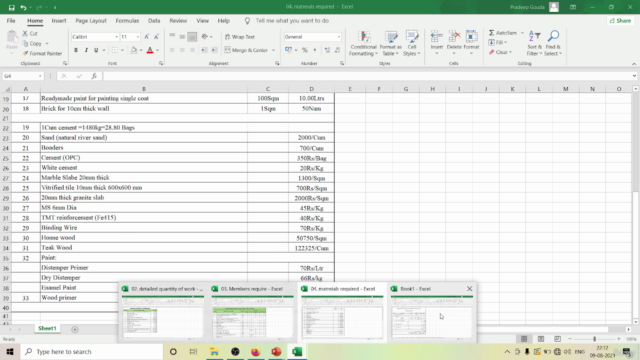Select the Sheet1 tab

[47, 329]
